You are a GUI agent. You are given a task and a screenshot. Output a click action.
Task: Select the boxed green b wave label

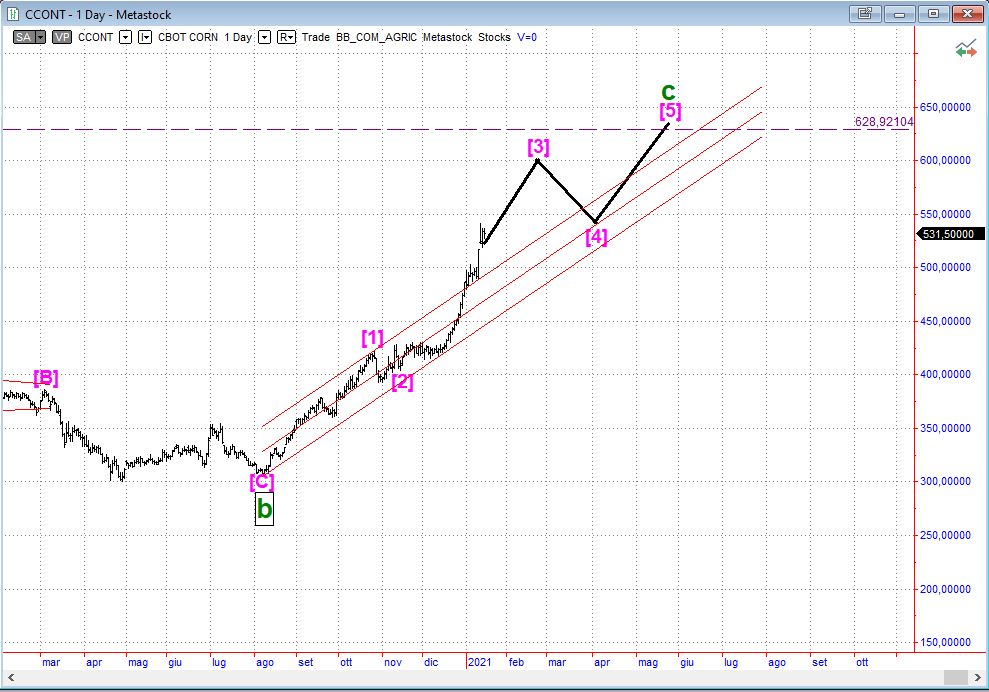coord(264,508)
